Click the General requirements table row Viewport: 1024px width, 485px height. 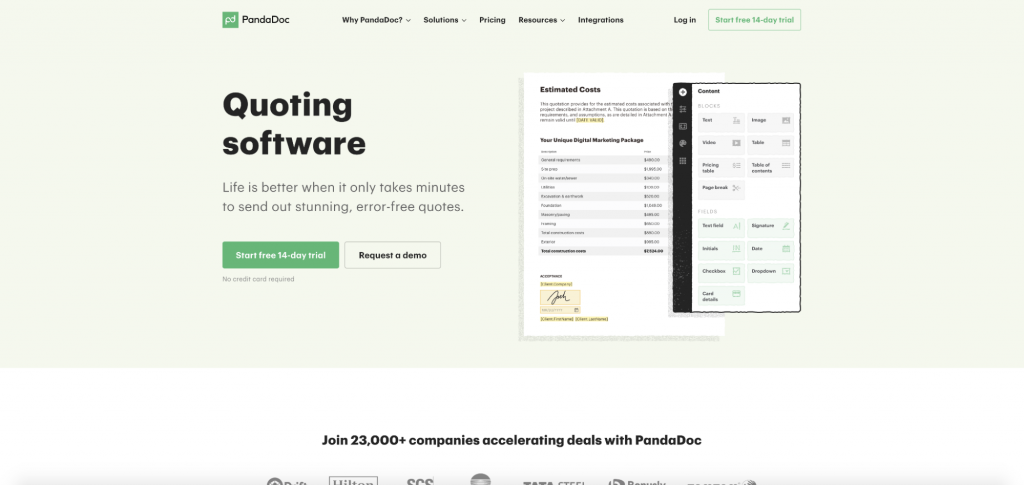(x=604, y=160)
